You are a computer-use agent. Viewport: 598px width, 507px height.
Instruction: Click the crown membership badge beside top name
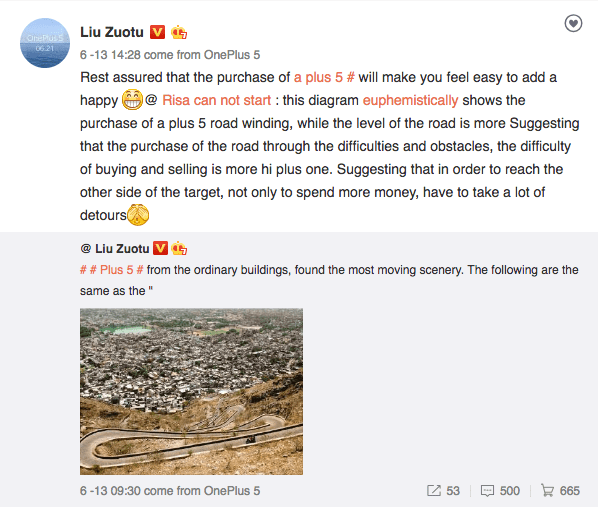[x=179, y=32]
